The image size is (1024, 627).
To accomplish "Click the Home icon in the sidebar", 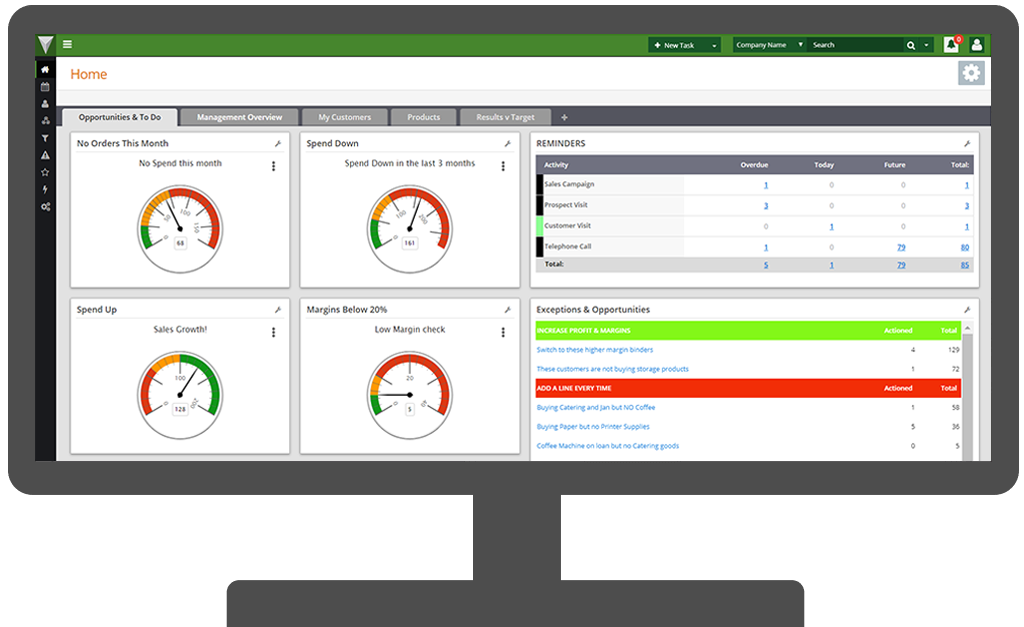I will 45,70.
